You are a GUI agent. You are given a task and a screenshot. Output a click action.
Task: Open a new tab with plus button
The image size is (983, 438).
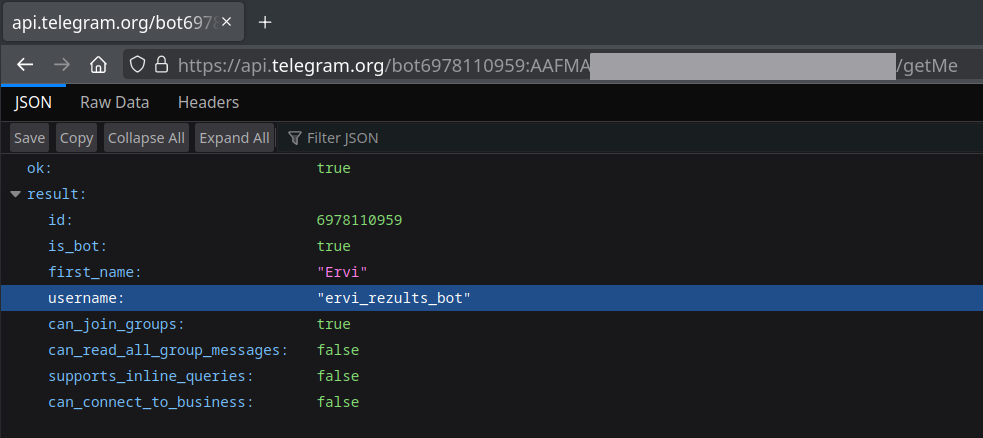265,23
